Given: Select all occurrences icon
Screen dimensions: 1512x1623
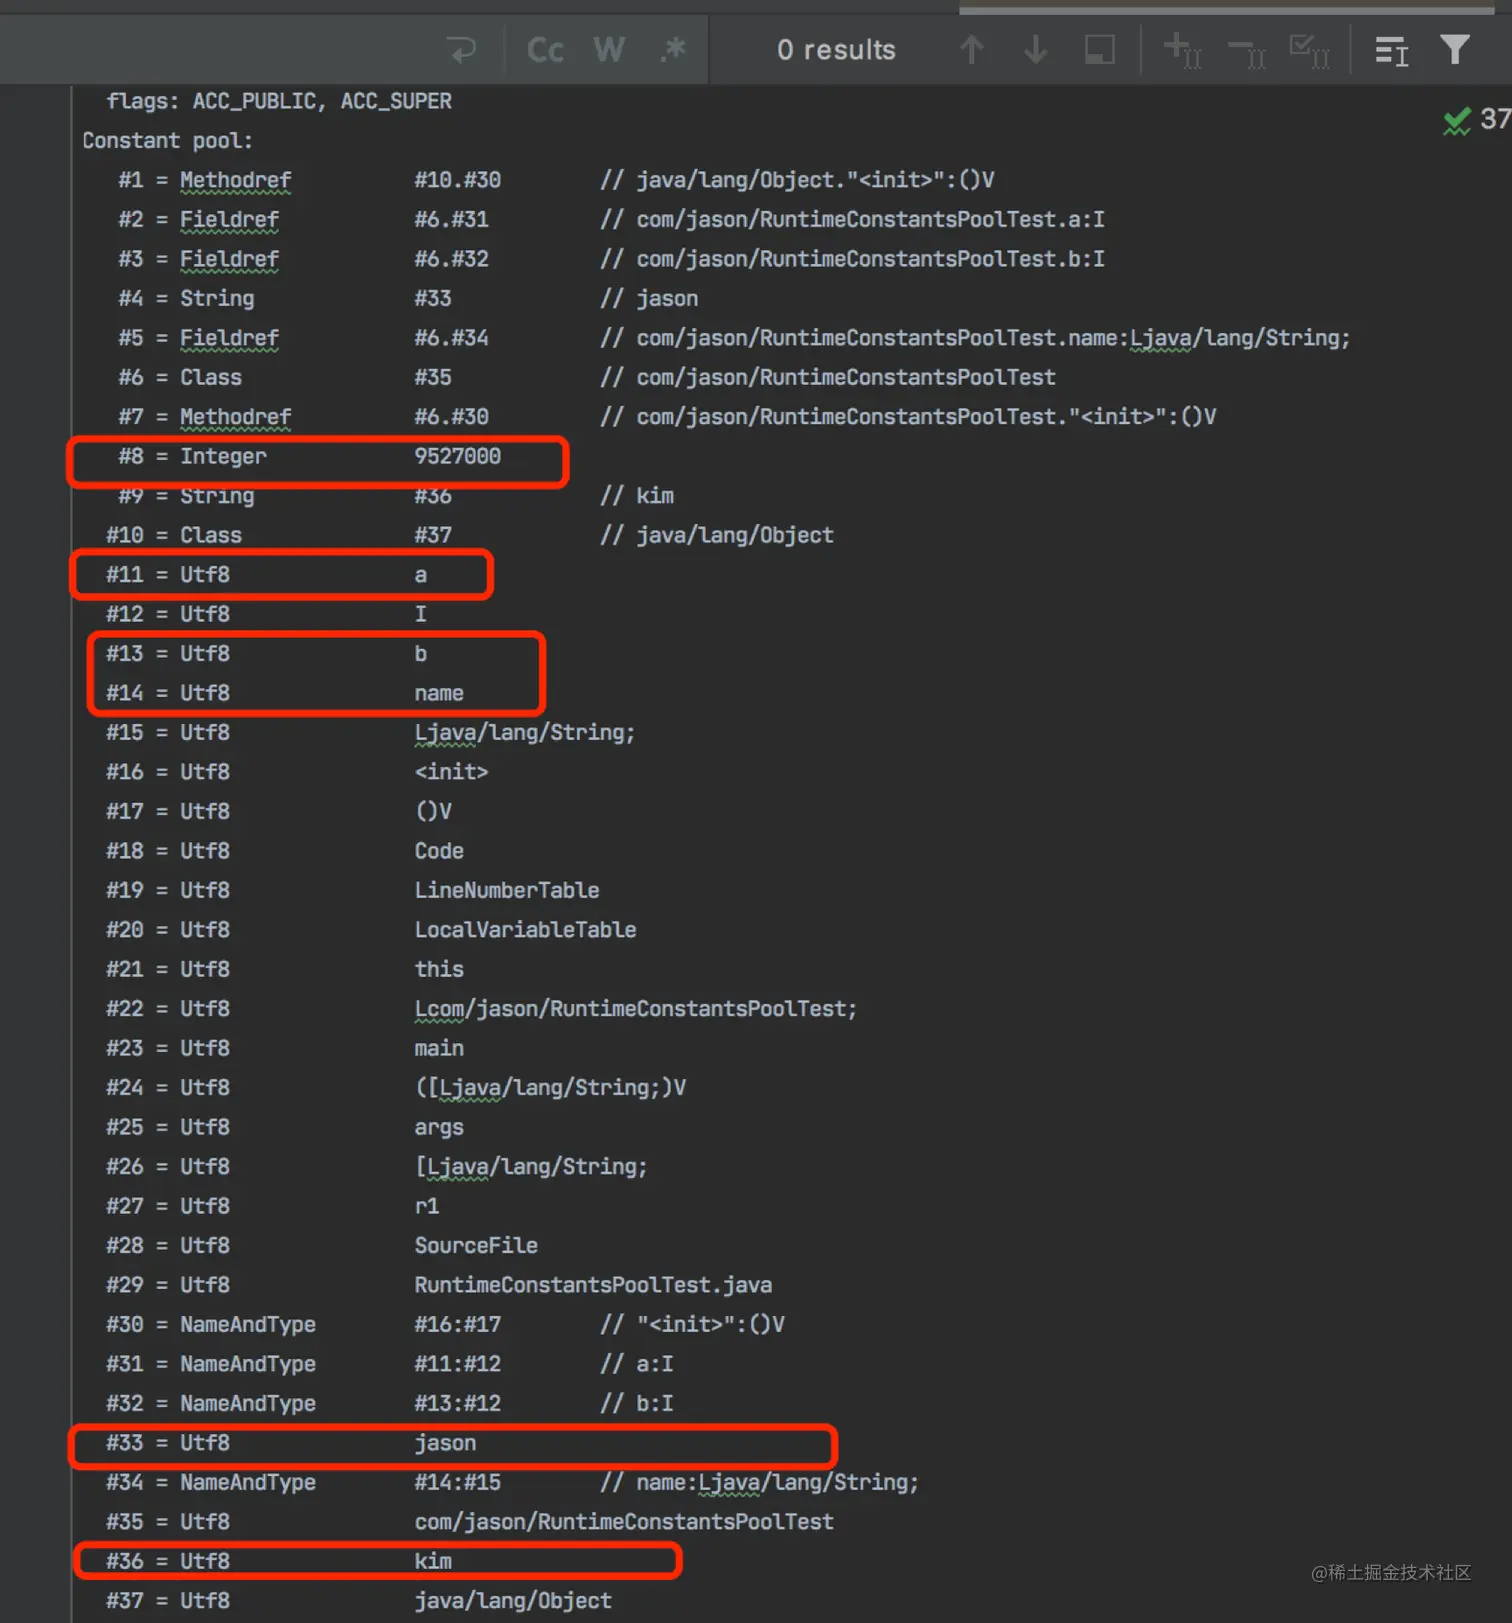Looking at the screenshot, I should click(1310, 50).
